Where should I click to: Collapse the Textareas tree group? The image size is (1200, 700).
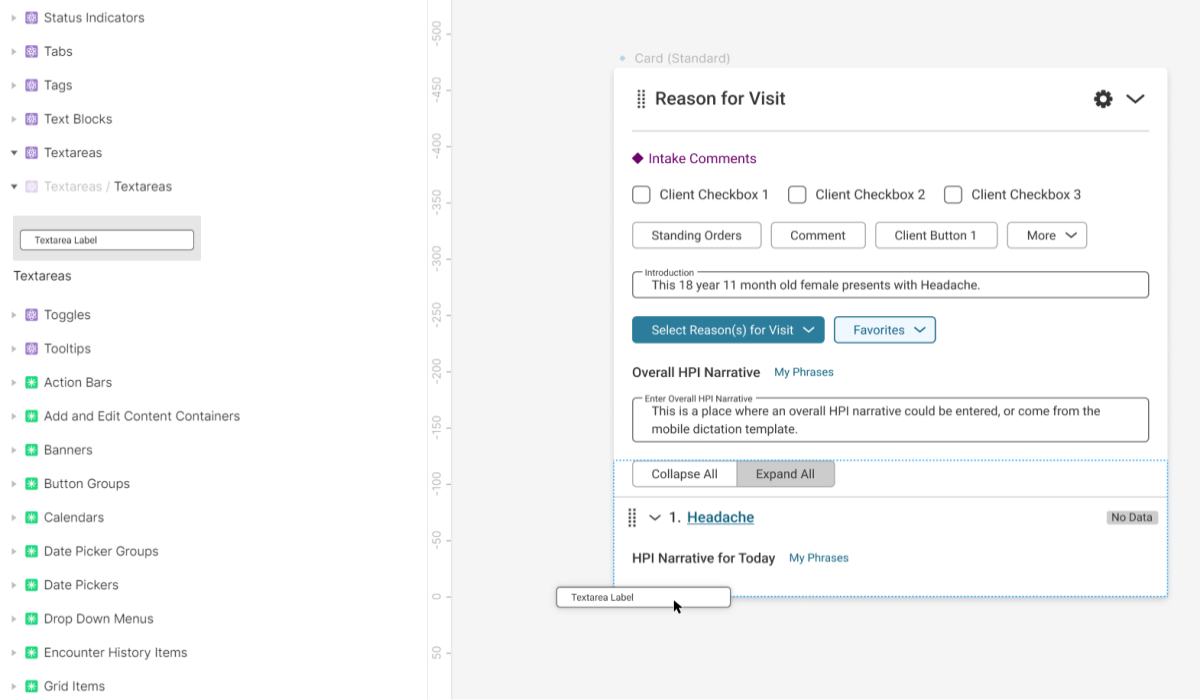point(14,153)
